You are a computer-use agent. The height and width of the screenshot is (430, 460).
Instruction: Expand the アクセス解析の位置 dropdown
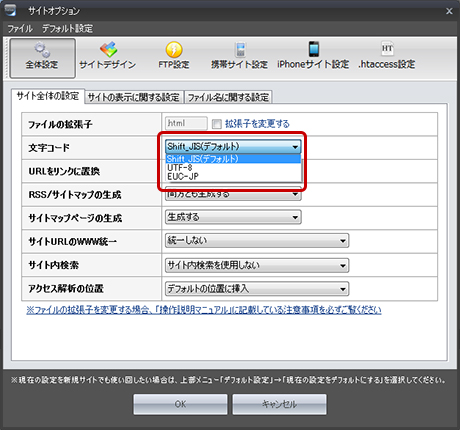tap(257, 289)
